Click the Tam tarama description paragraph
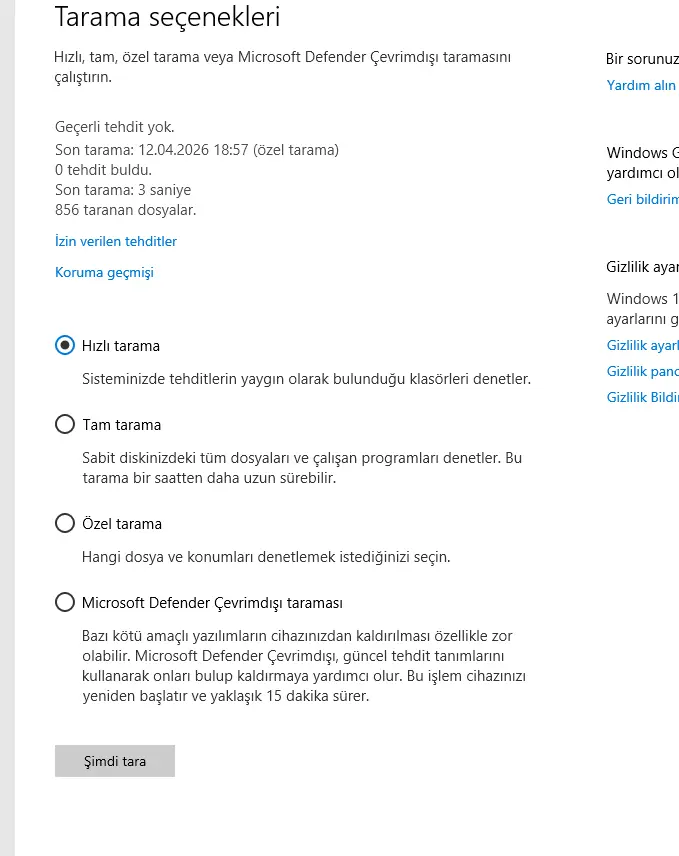This screenshot has width=679, height=856. pyautogui.click(x=302, y=467)
